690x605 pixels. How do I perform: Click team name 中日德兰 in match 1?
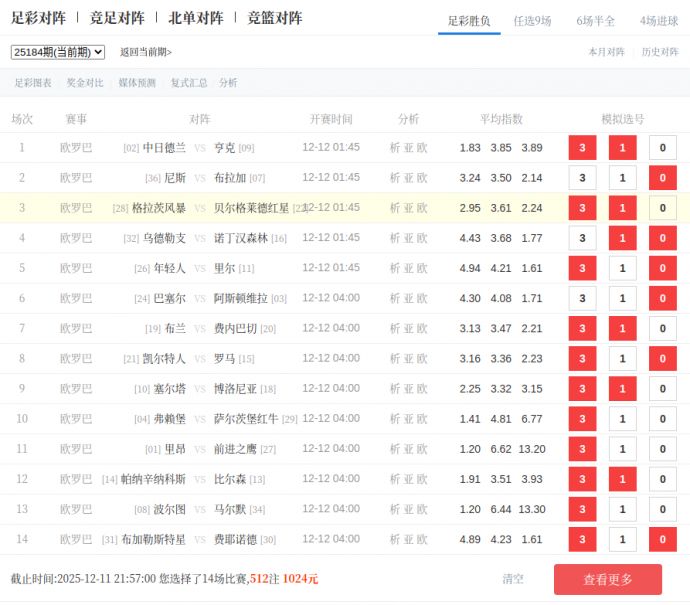(x=164, y=148)
